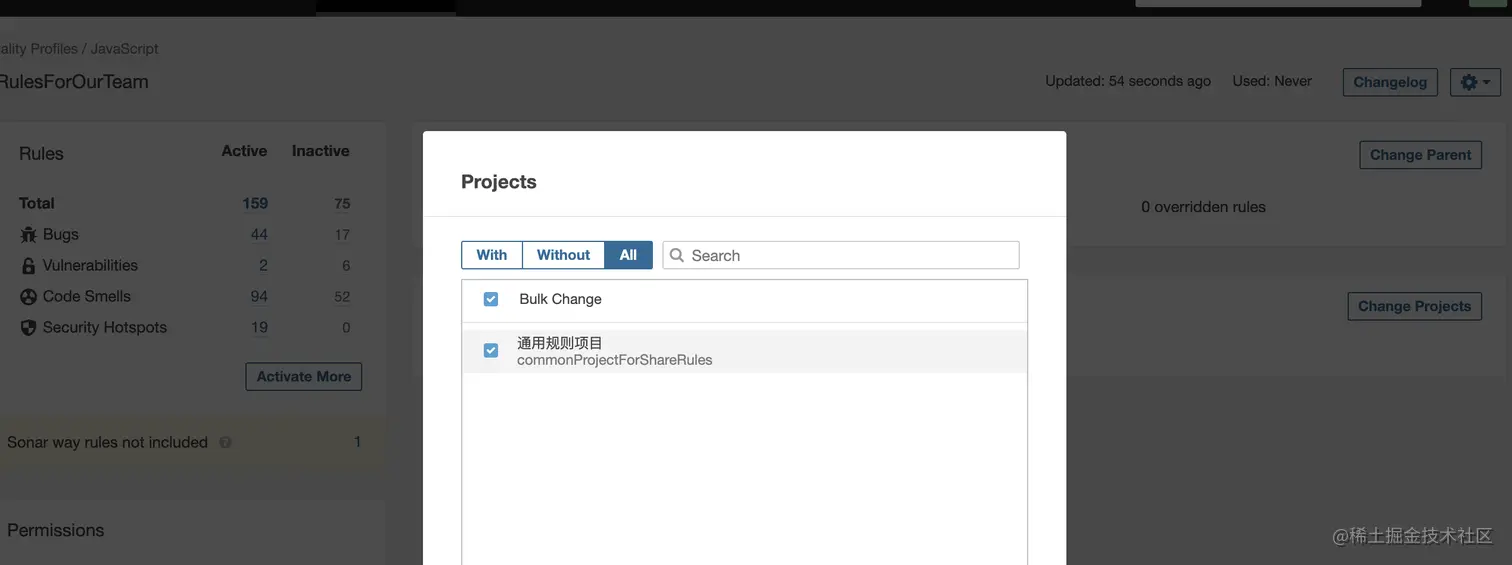Image resolution: width=1512 pixels, height=565 pixels.
Task: Open total inactive rules count 75
Action: (342, 204)
